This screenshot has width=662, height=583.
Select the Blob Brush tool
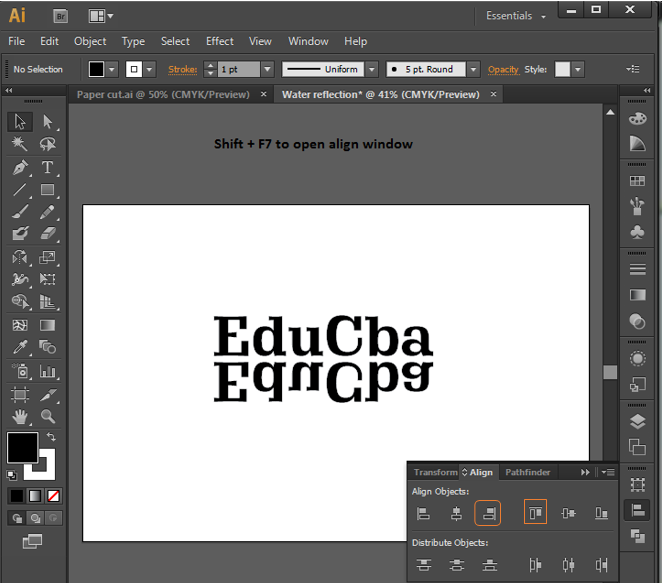tap(19, 233)
